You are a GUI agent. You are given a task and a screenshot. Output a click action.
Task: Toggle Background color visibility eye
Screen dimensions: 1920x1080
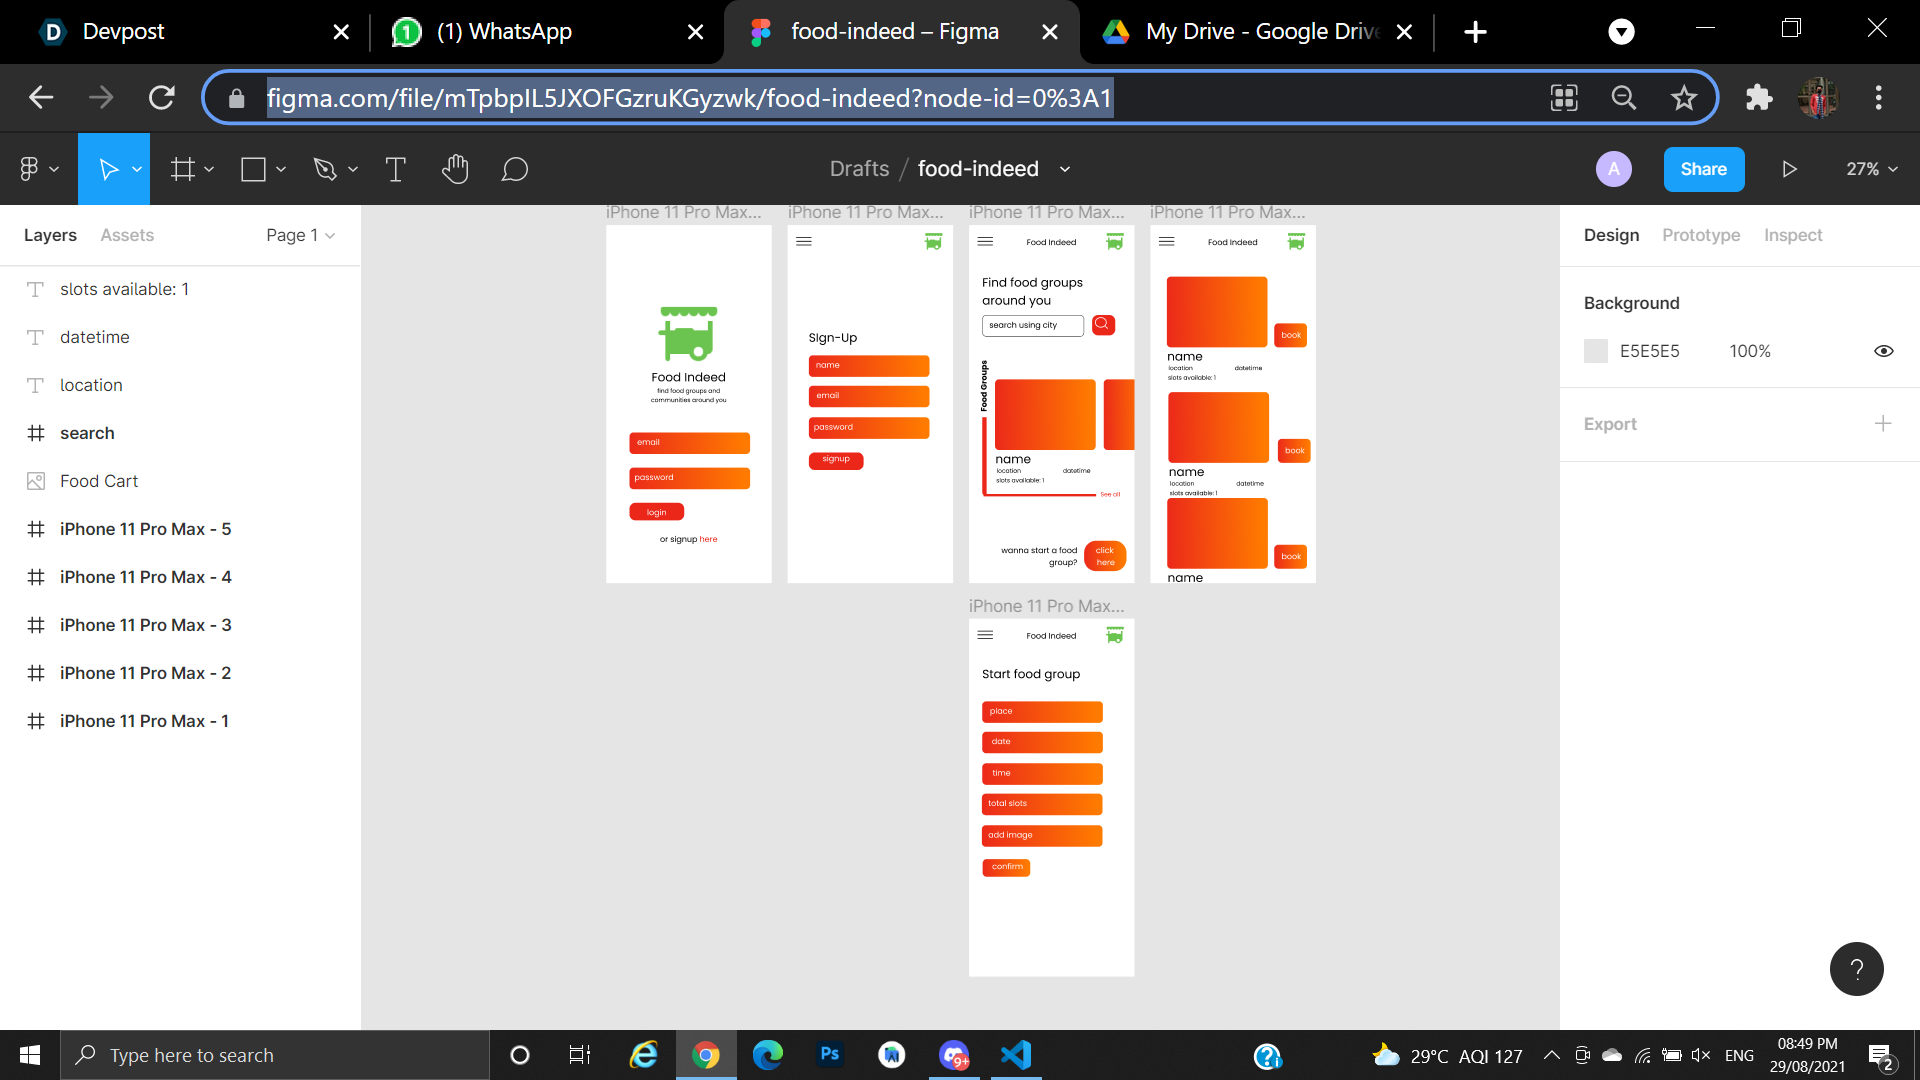click(x=1883, y=351)
